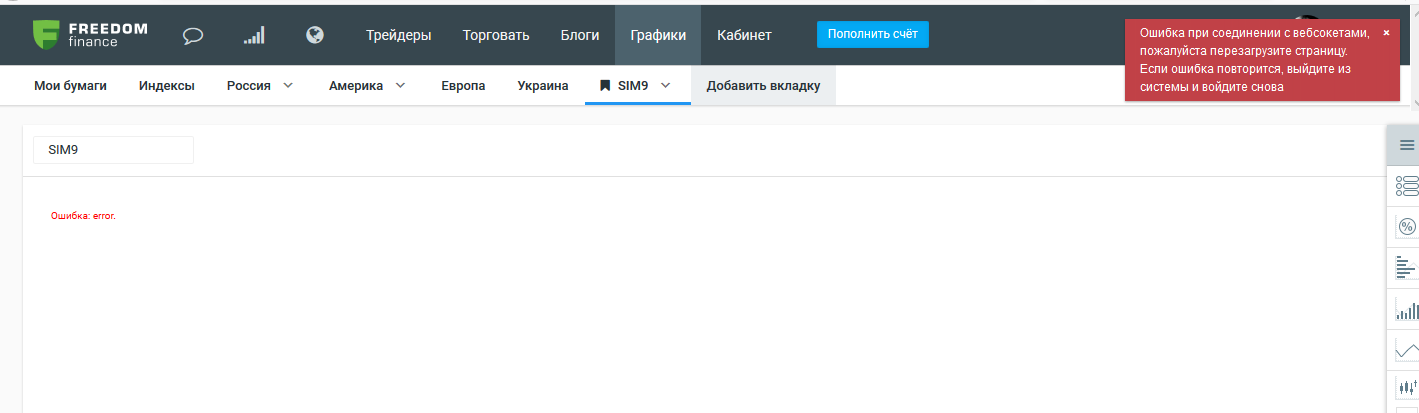Viewport: 1419px width, 413px height.
Task: Open the Блоги menu
Action: tap(580, 35)
